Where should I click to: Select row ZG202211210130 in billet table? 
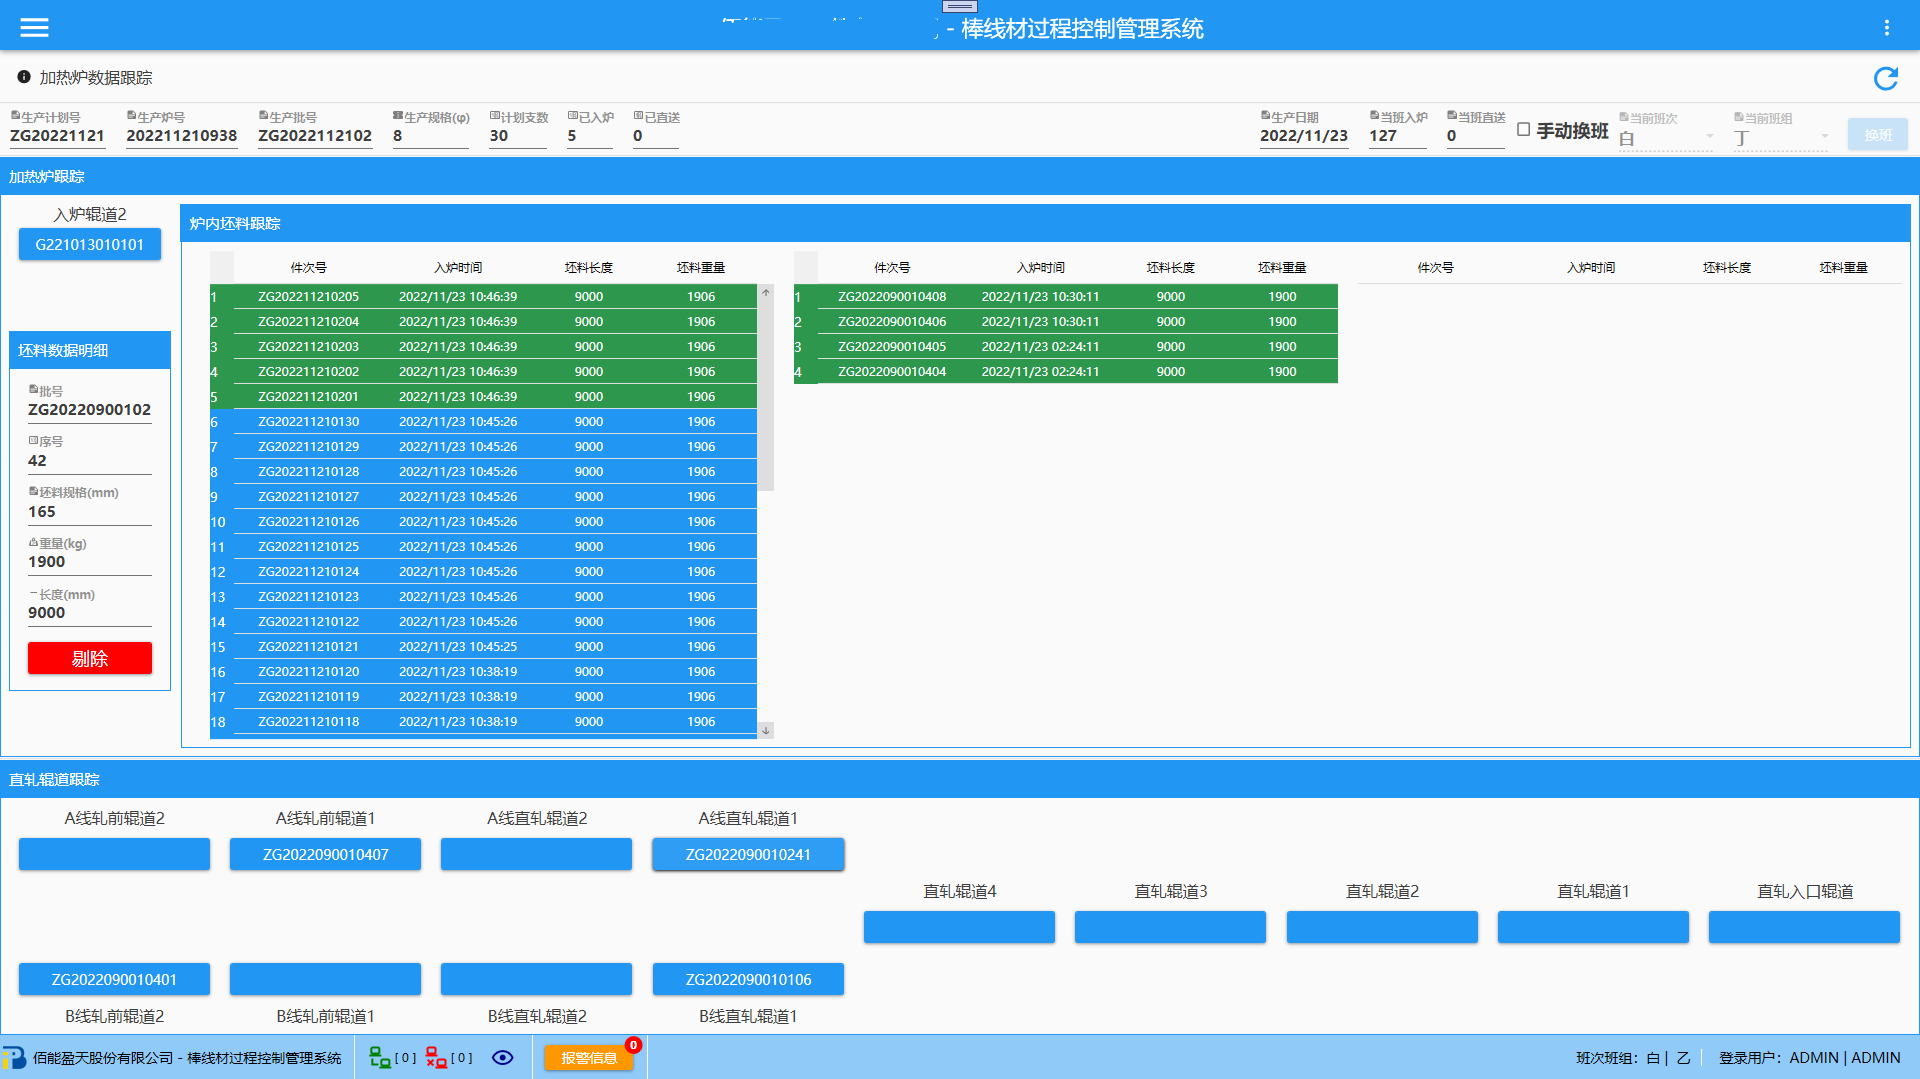[x=483, y=421]
